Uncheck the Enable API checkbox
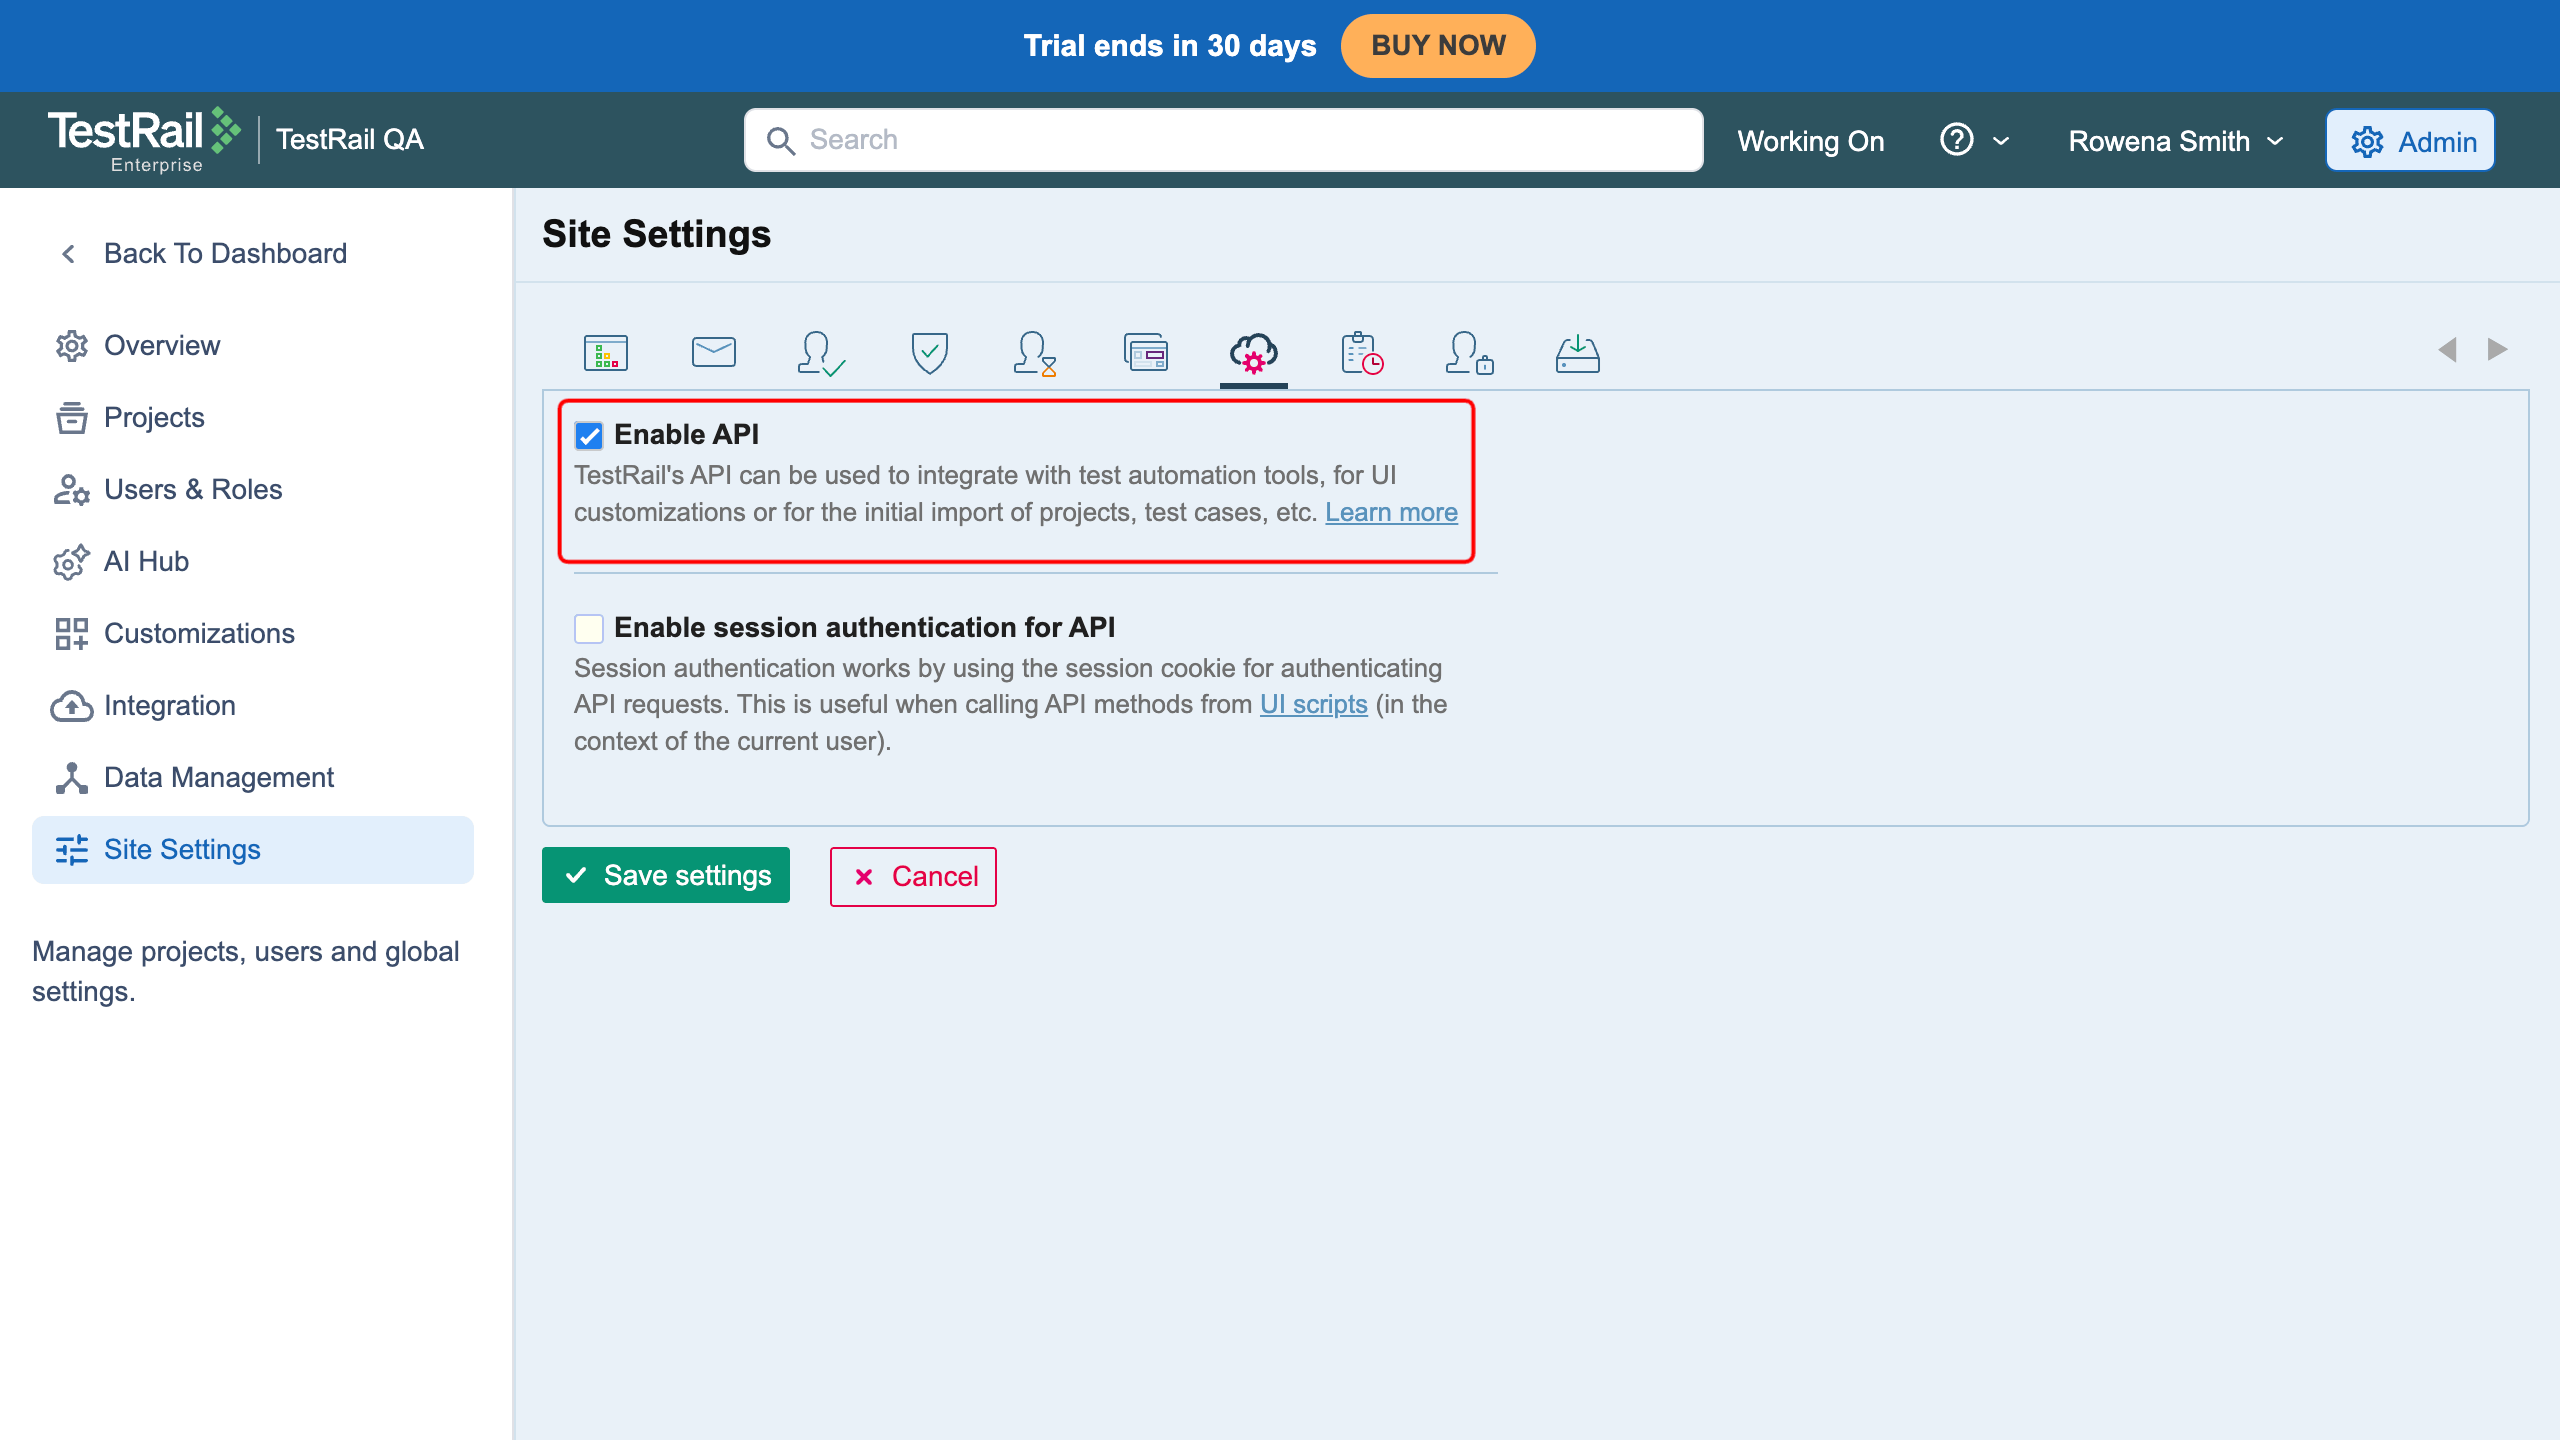This screenshot has width=2560, height=1440. click(x=589, y=436)
